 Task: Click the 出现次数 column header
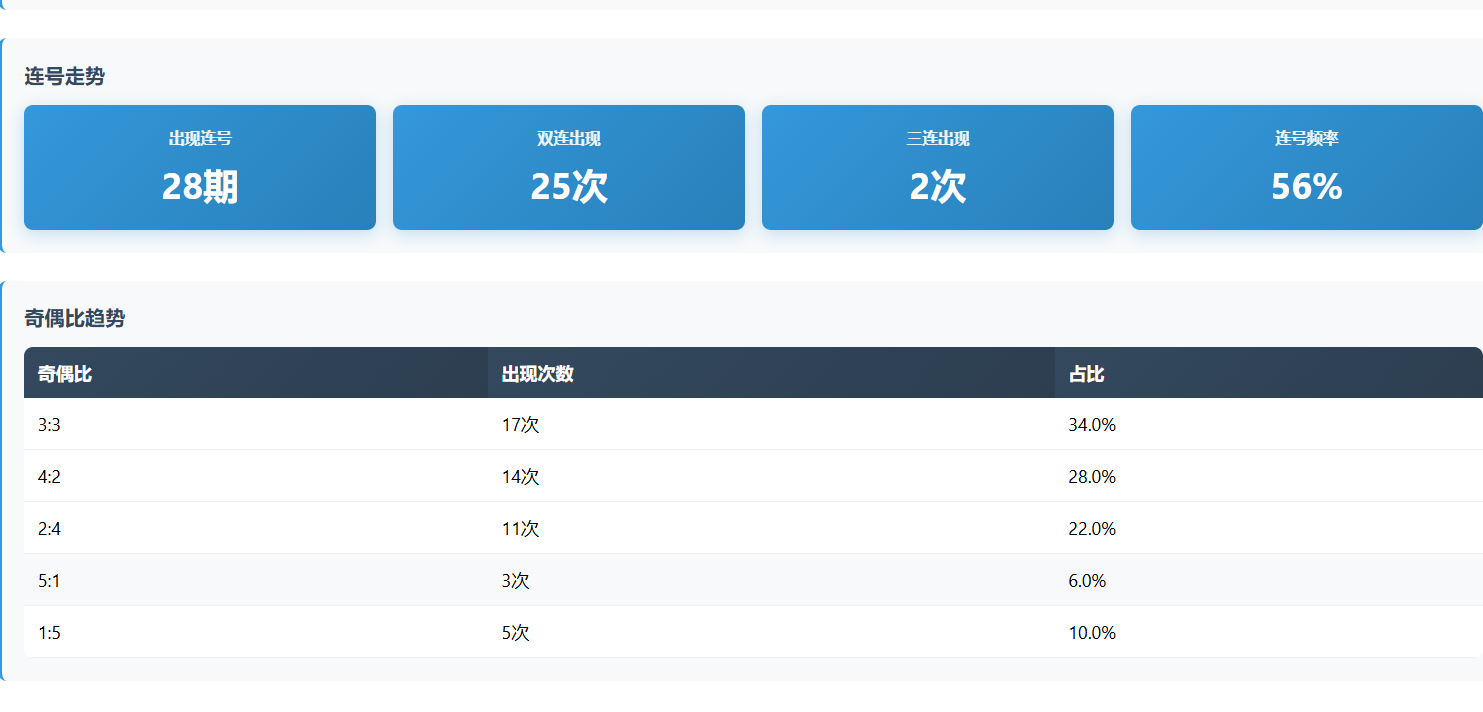[x=538, y=374]
